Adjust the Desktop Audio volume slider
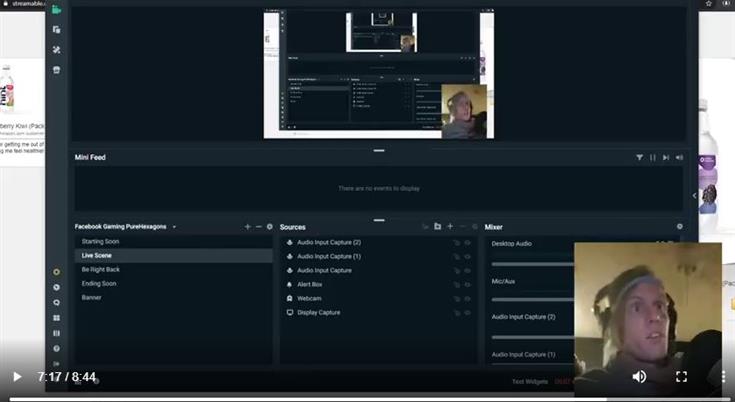 (x=532, y=264)
